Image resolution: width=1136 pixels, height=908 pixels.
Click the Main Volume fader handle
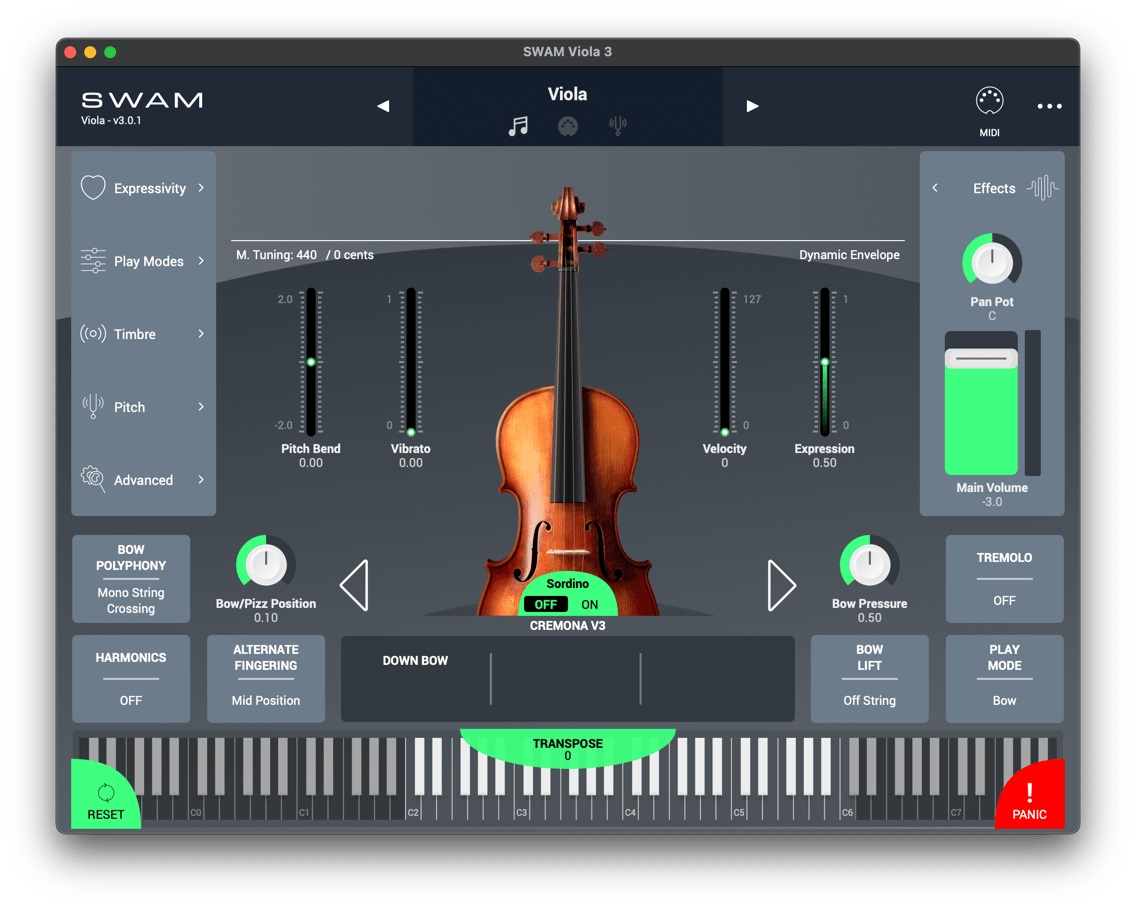coord(981,359)
